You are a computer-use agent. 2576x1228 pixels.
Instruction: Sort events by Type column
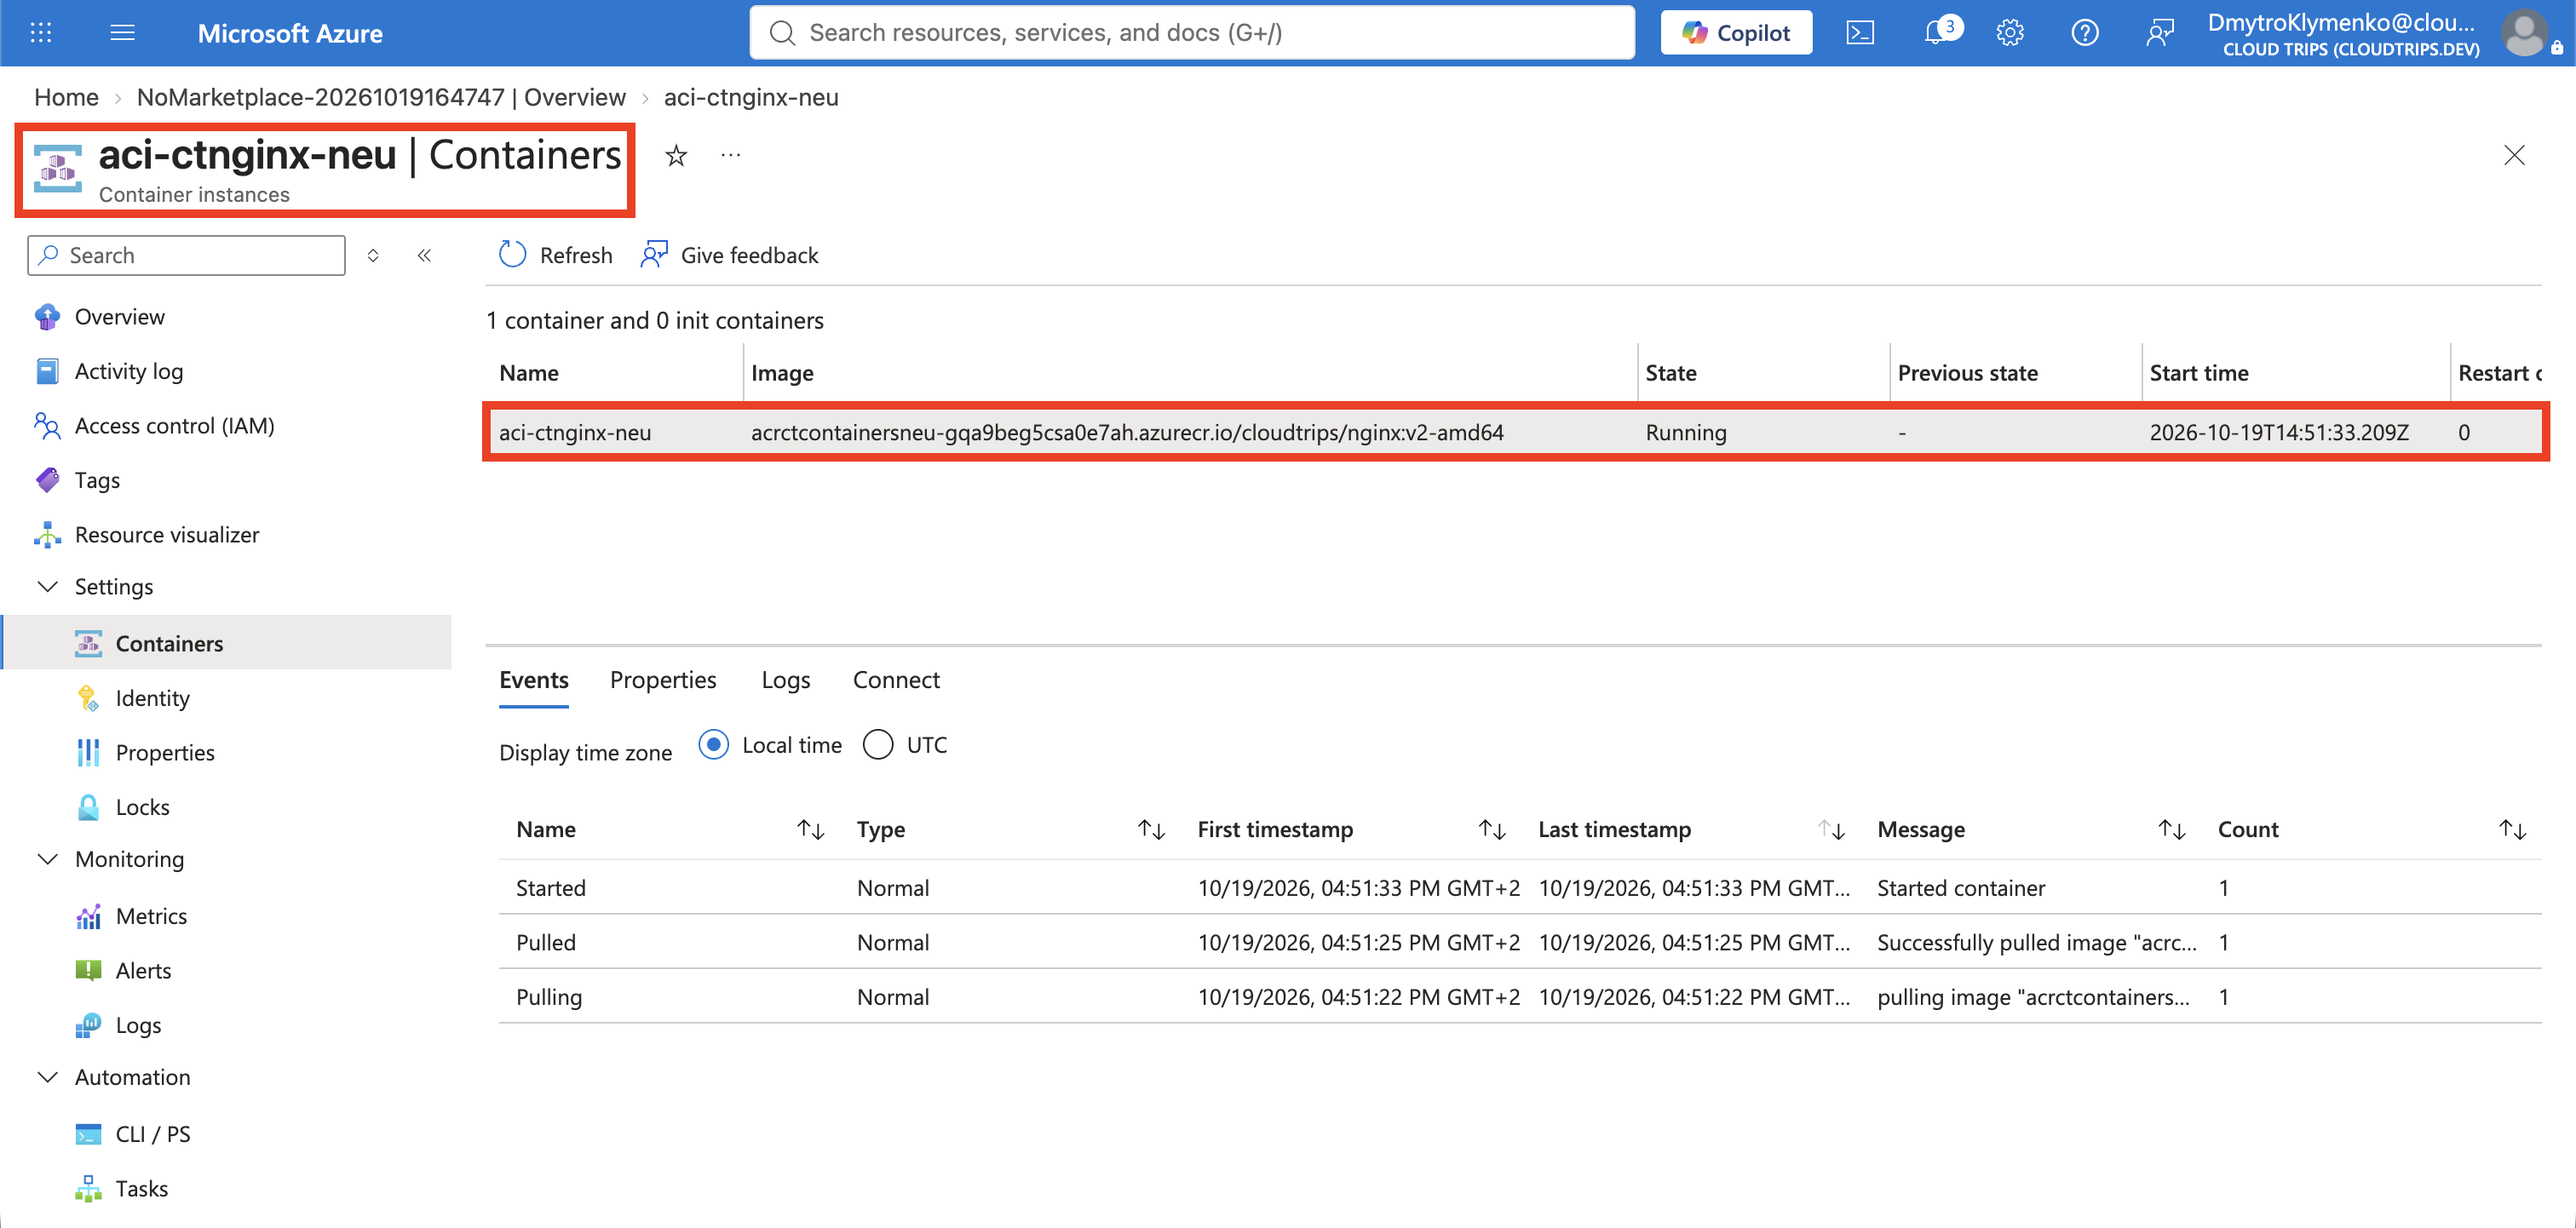(x=1151, y=829)
